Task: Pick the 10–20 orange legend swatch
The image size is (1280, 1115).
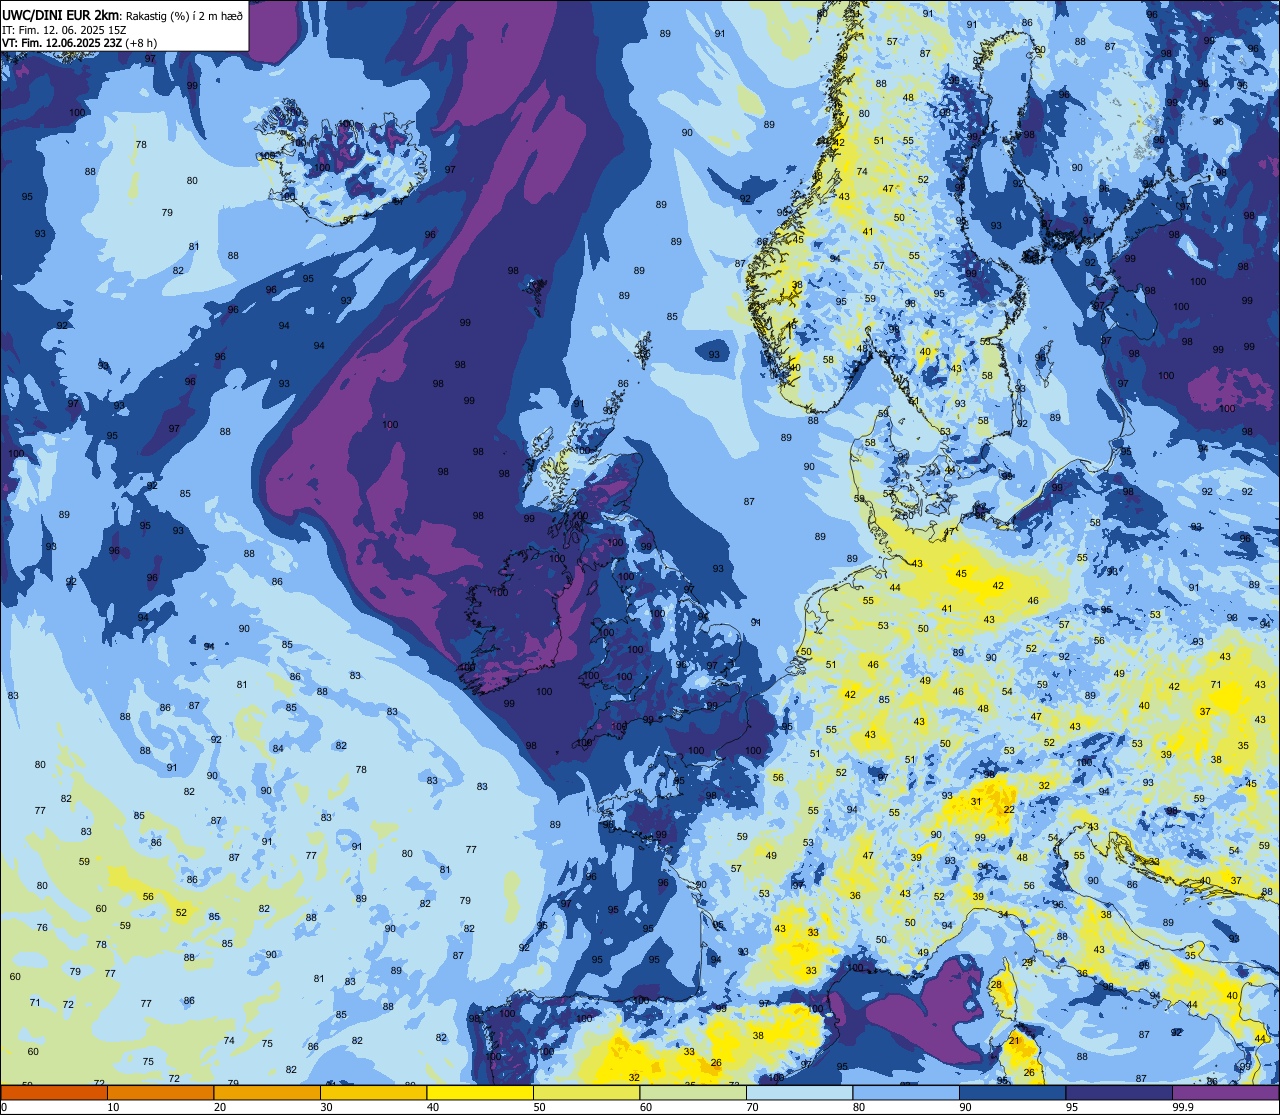Action: click(160, 1093)
